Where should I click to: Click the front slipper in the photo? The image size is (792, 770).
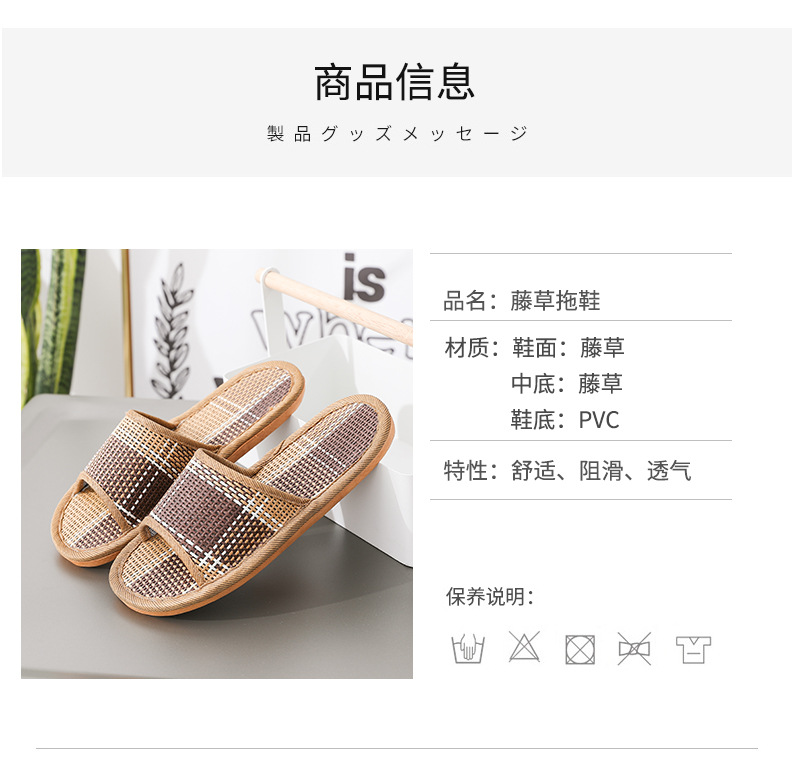[x=251, y=505]
